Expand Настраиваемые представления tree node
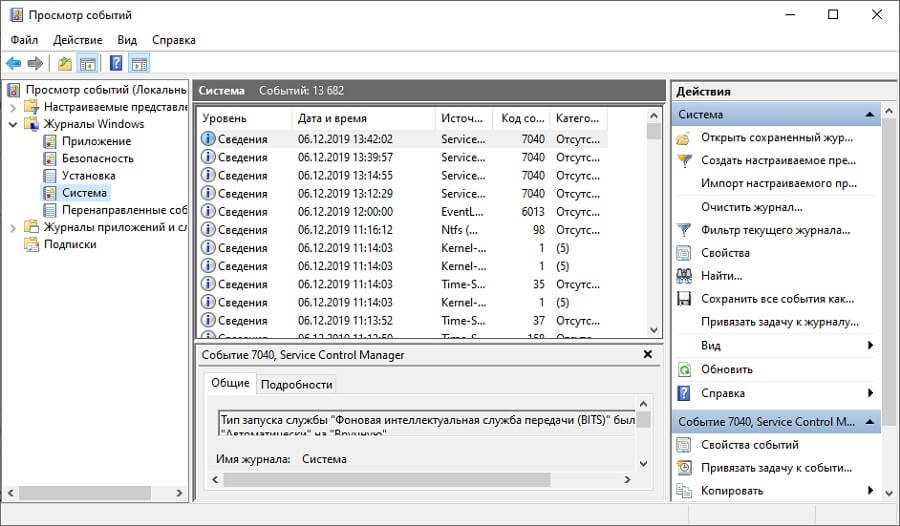900x526 pixels. (13, 107)
